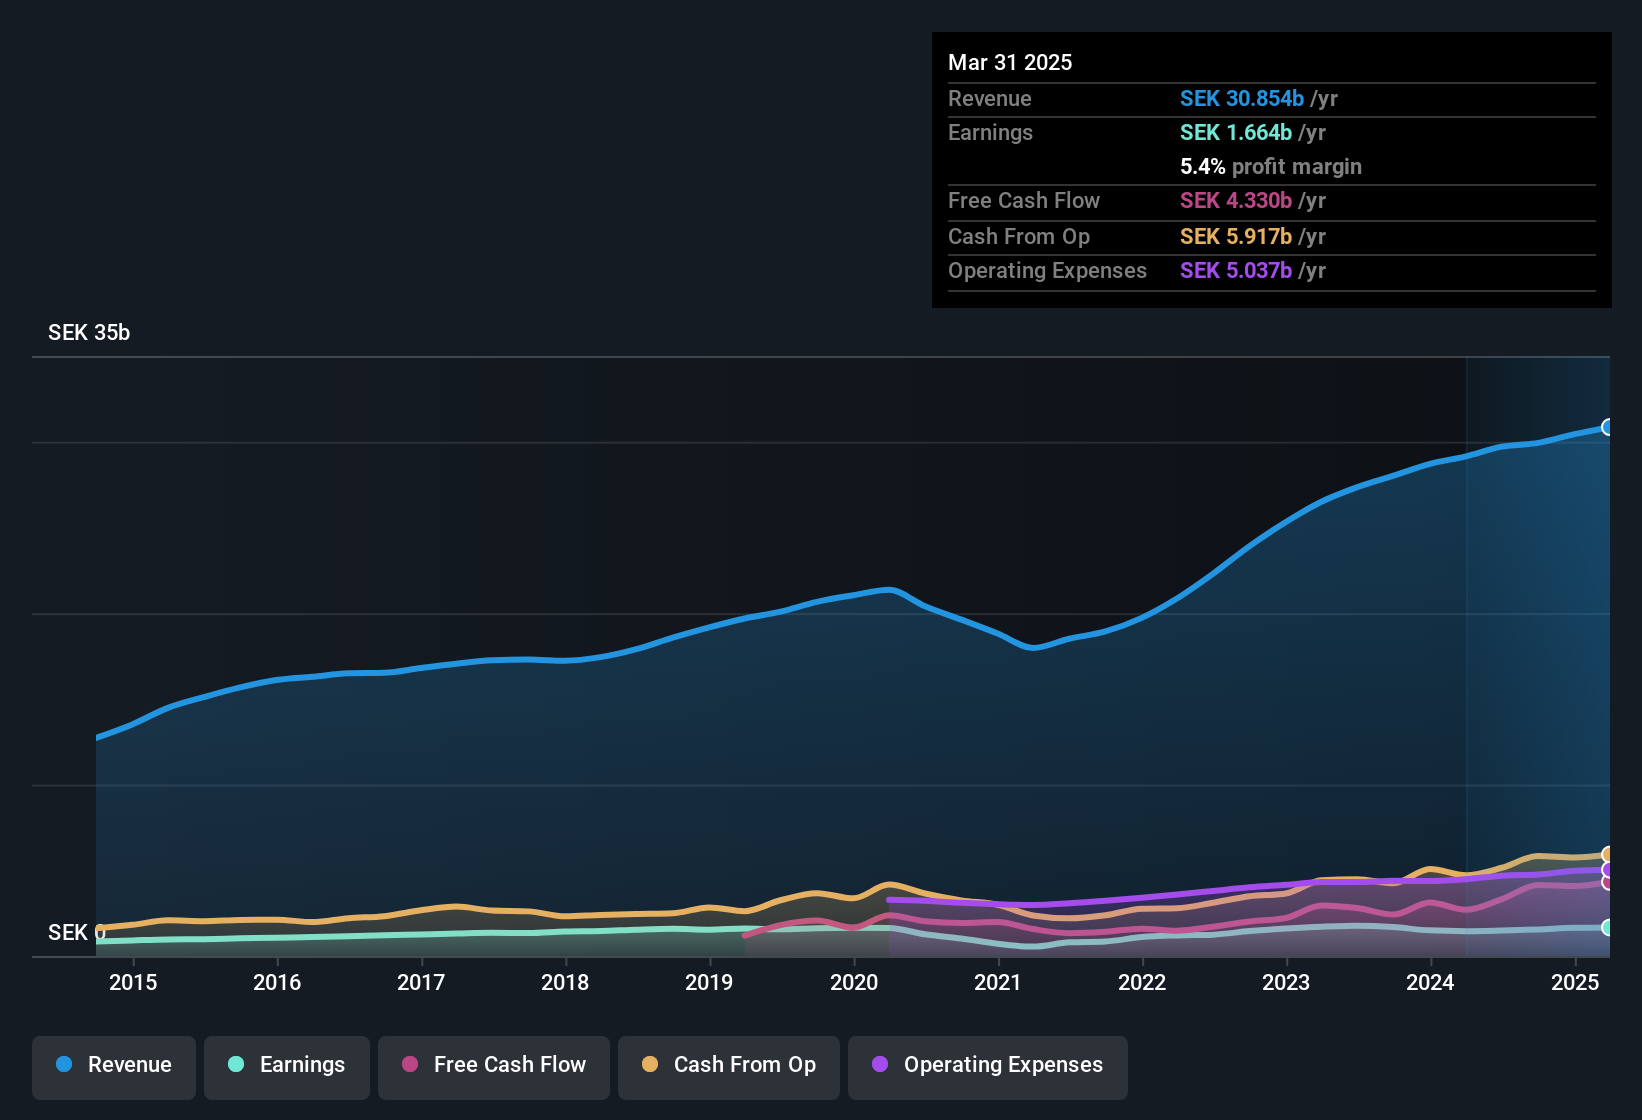Click the Revenue label in tooltip

click(990, 98)
